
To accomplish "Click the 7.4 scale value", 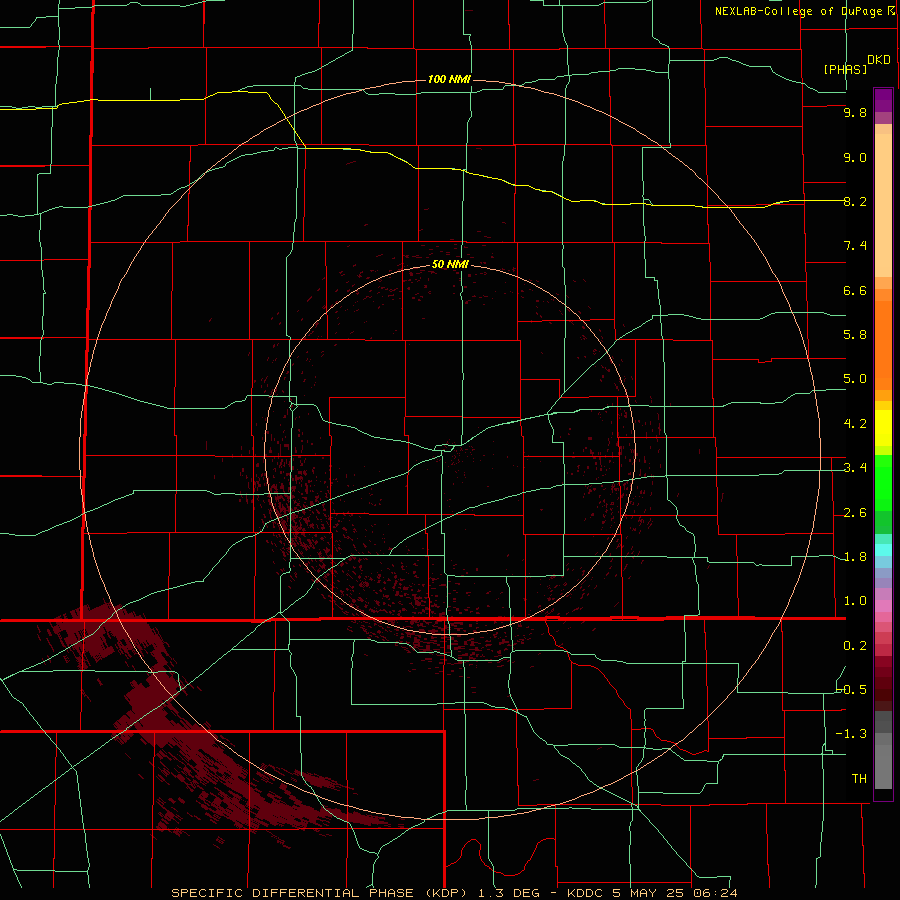I will pos(855,246).
